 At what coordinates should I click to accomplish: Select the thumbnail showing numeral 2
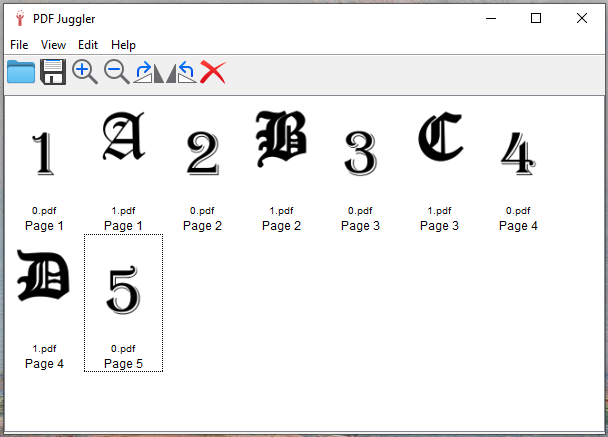pyautogui.click(x=203, y=154)
